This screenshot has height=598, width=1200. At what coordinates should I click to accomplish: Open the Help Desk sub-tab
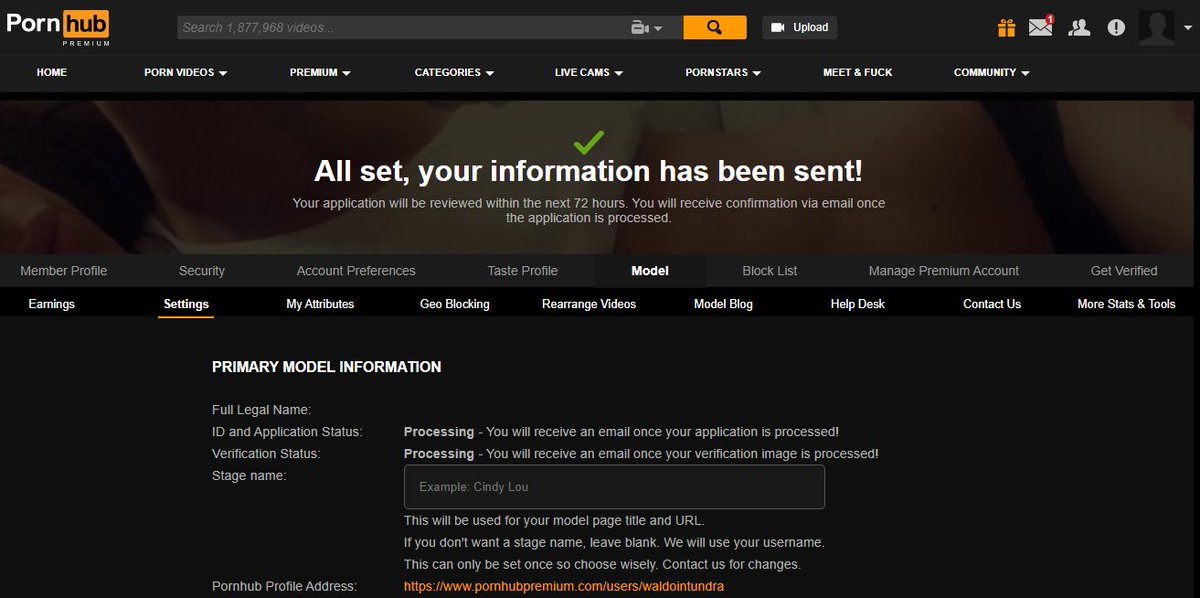[858, 304]
